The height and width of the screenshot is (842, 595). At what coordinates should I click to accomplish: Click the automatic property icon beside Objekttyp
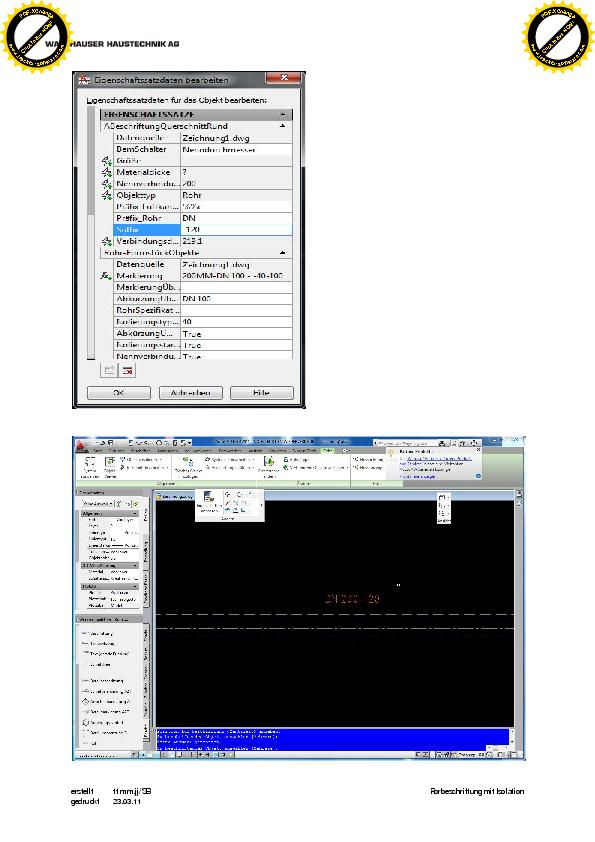106,195
